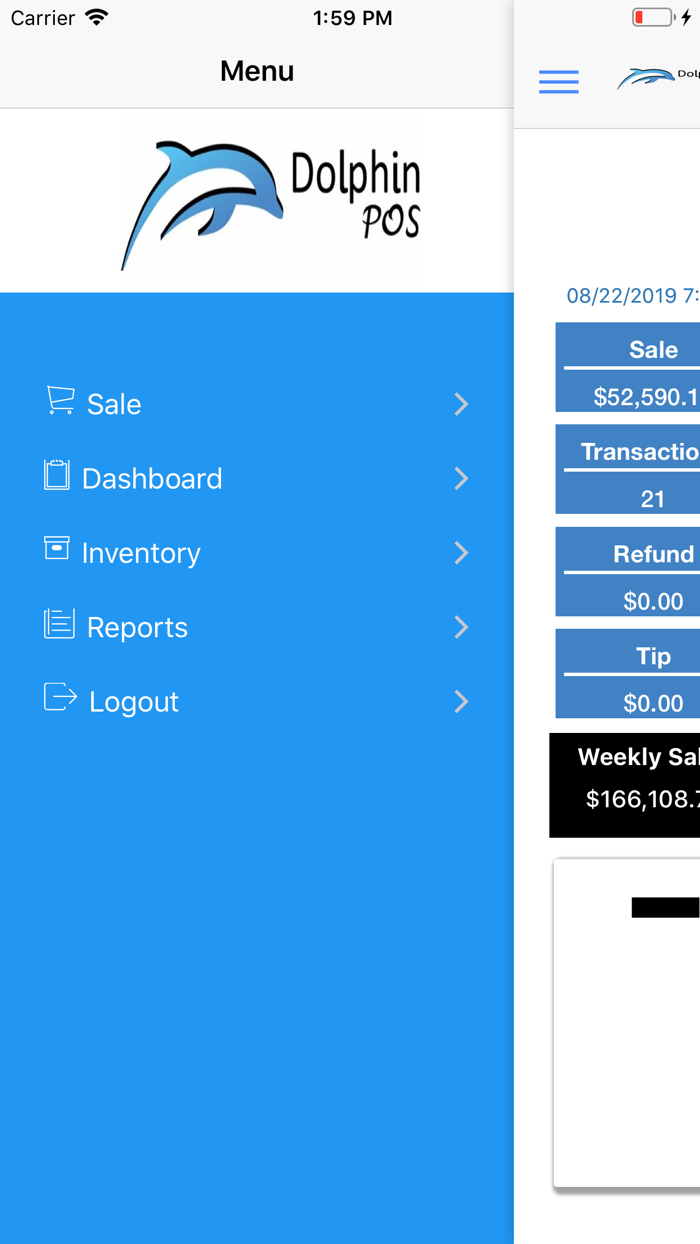Click the Sale total tile
Image resolution: width=700 pixels, height=1244 pixels.
pyautogui.click(x=640, y=366)
